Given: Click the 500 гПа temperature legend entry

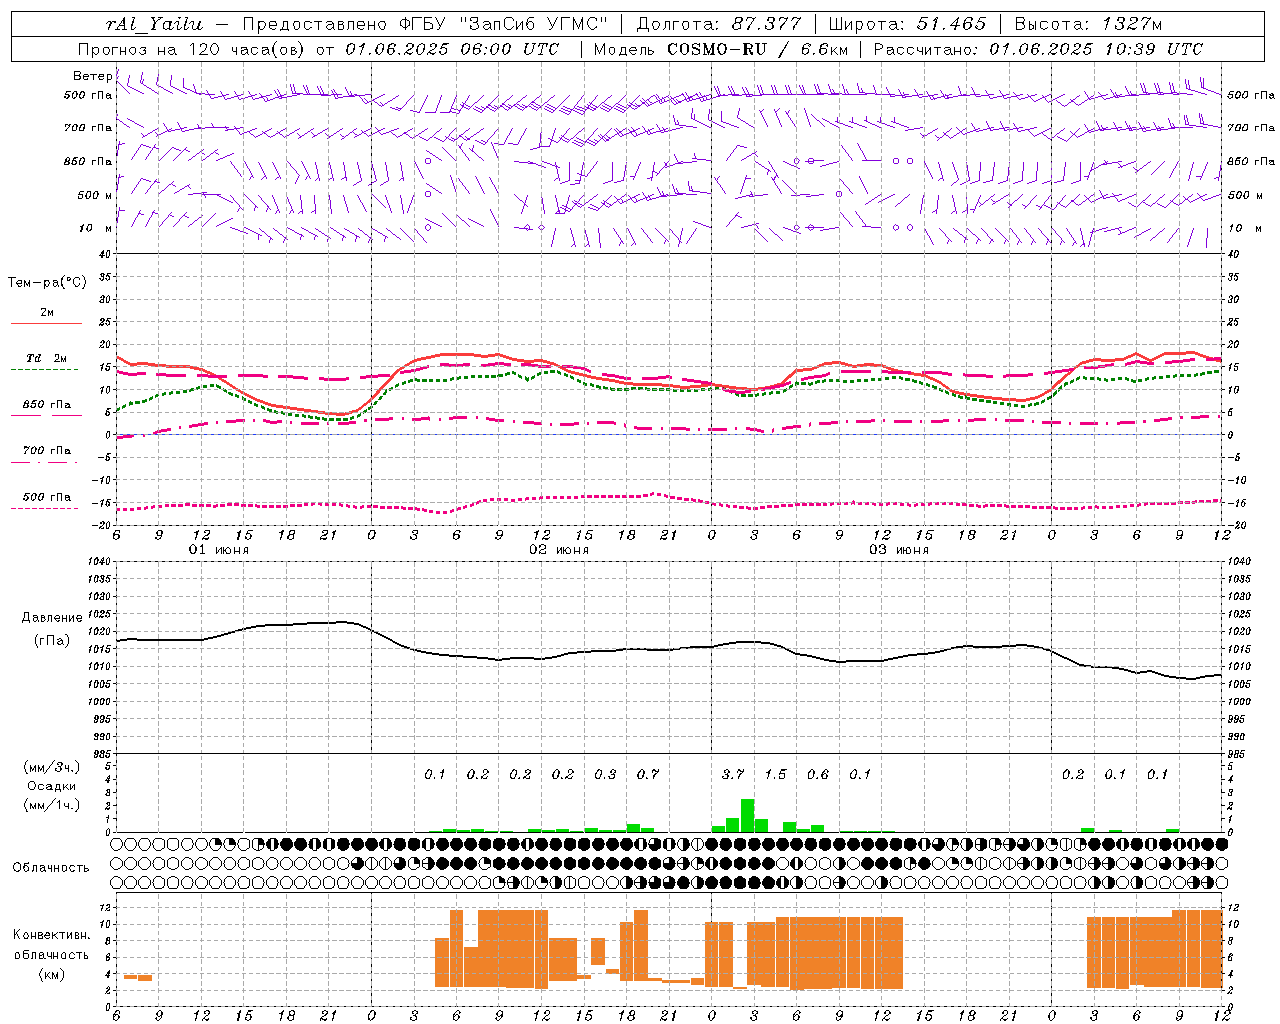Looking at the screenshot, I should [47, 501].
